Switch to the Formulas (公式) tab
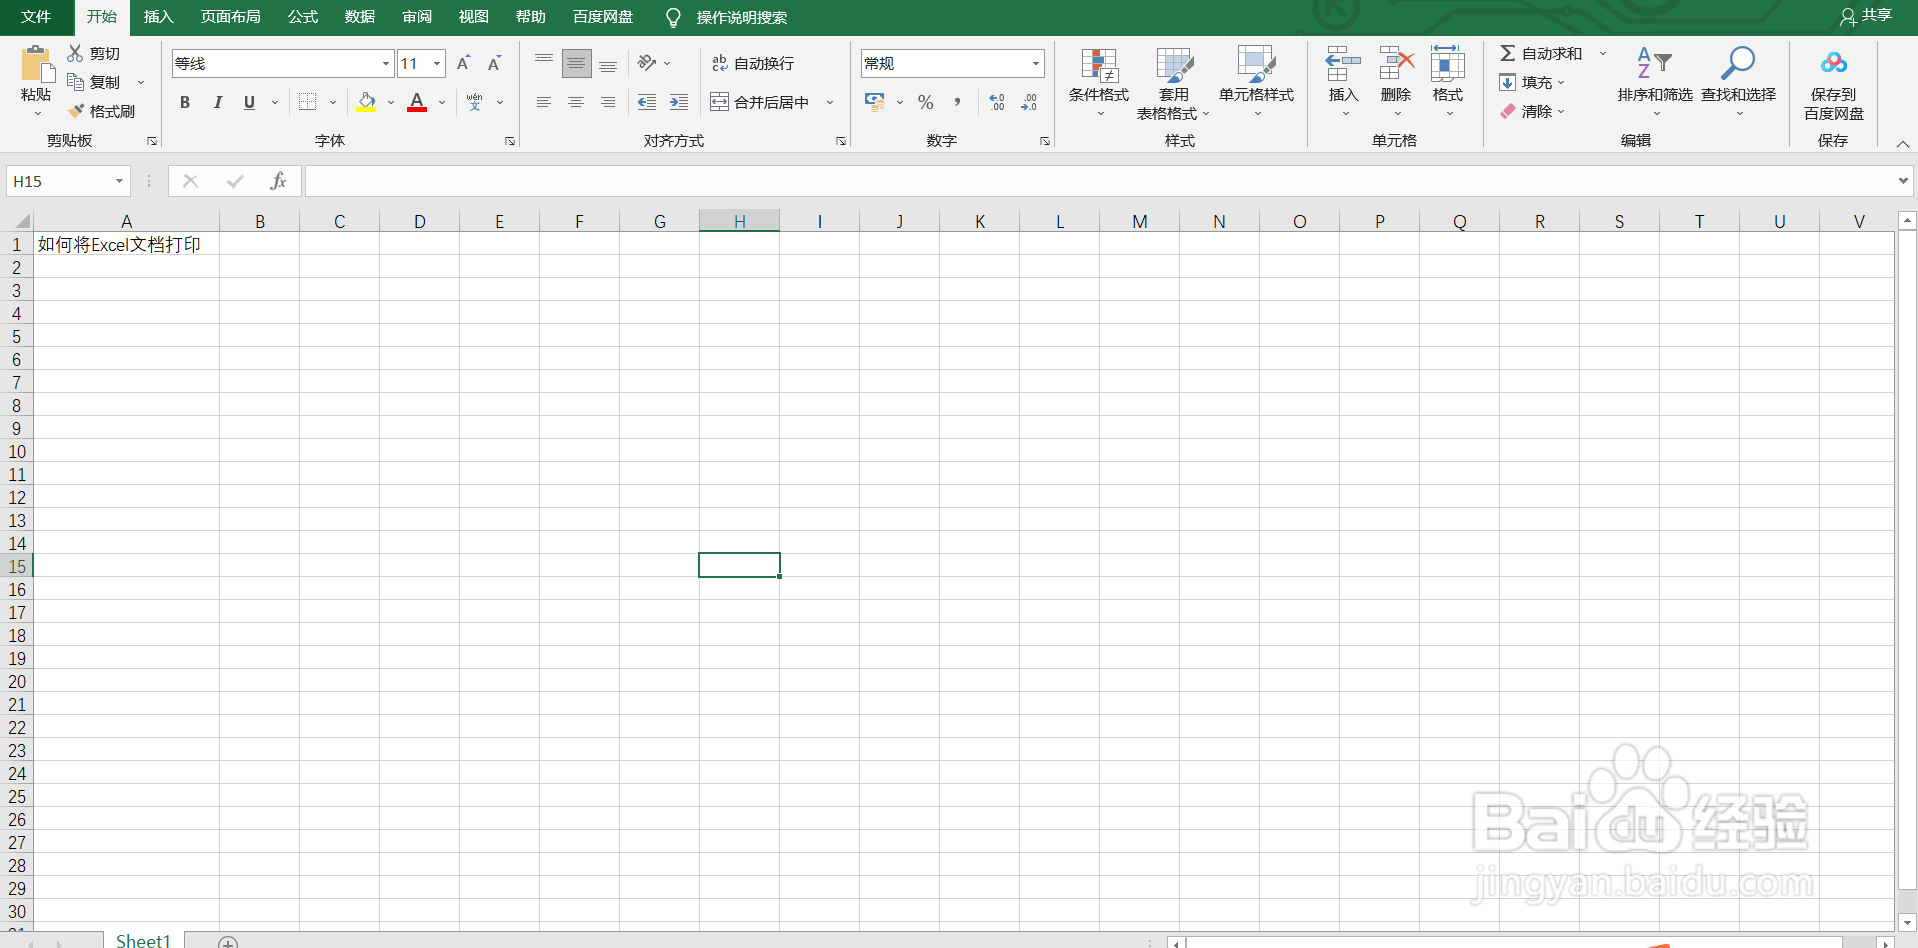 302,17
